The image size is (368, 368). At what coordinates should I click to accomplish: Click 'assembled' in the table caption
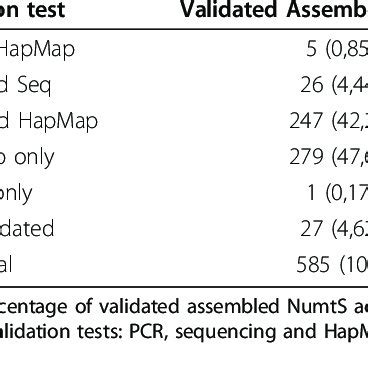coord(232,306)
